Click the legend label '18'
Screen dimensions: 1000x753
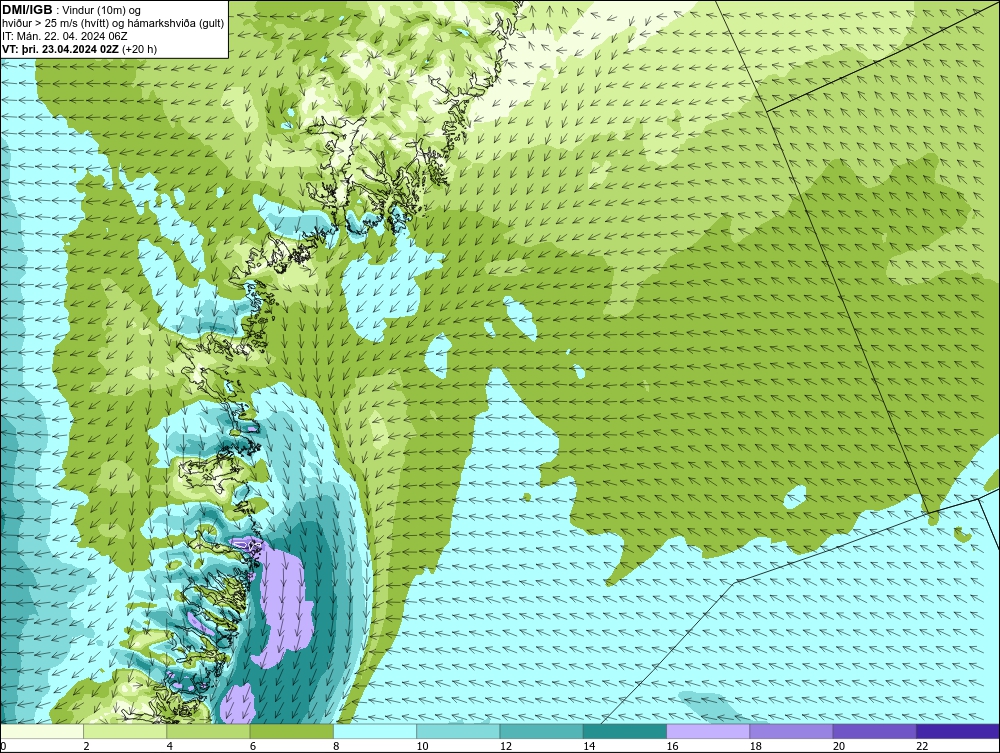(x=756, y=747)
